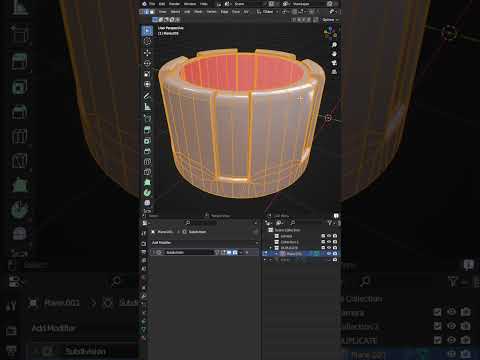Click the Subdivision modifier name field
The image size is (480, 360).
point(188,253)
